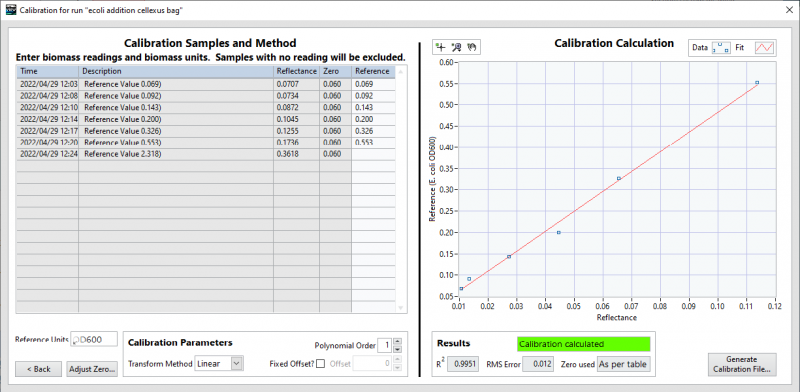This screenshot has width=800, height=392.
Task: Select the pan hand graph tool
Action: tap(471, 47)
